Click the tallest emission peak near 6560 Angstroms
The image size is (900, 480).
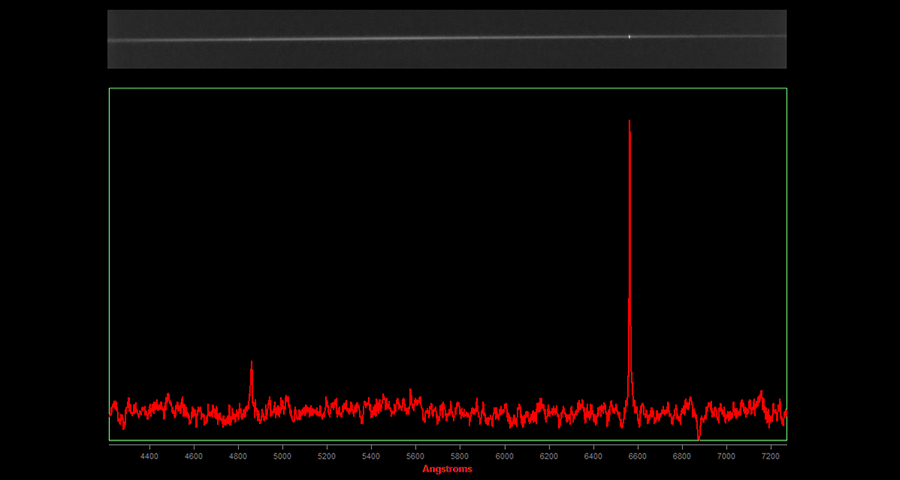(629, 124)
